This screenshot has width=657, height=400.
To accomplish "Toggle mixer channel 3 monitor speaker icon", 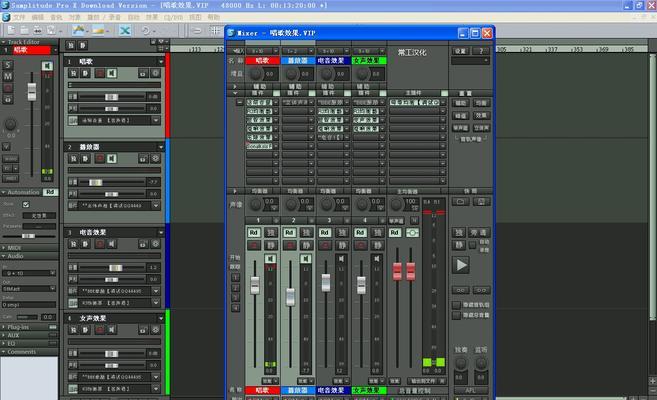I will pos(341,258).
